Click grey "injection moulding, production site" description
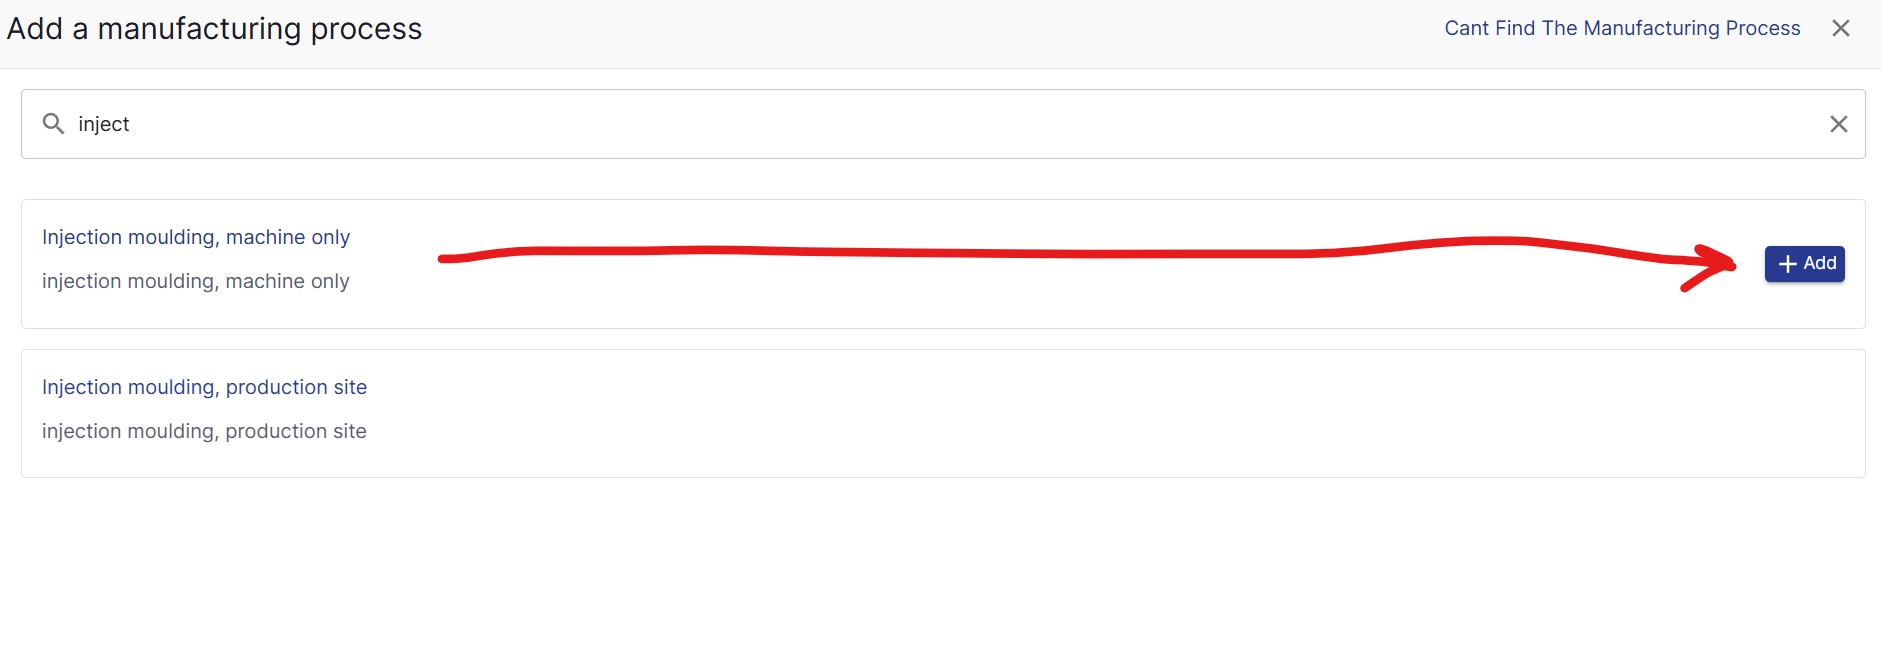 [204, 431]
